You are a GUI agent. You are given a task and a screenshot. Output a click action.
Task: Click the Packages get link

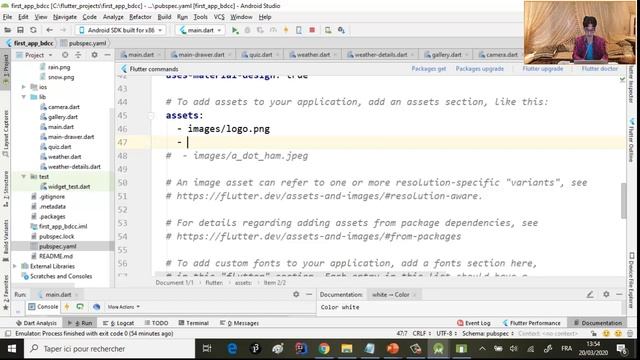(429, 69)
